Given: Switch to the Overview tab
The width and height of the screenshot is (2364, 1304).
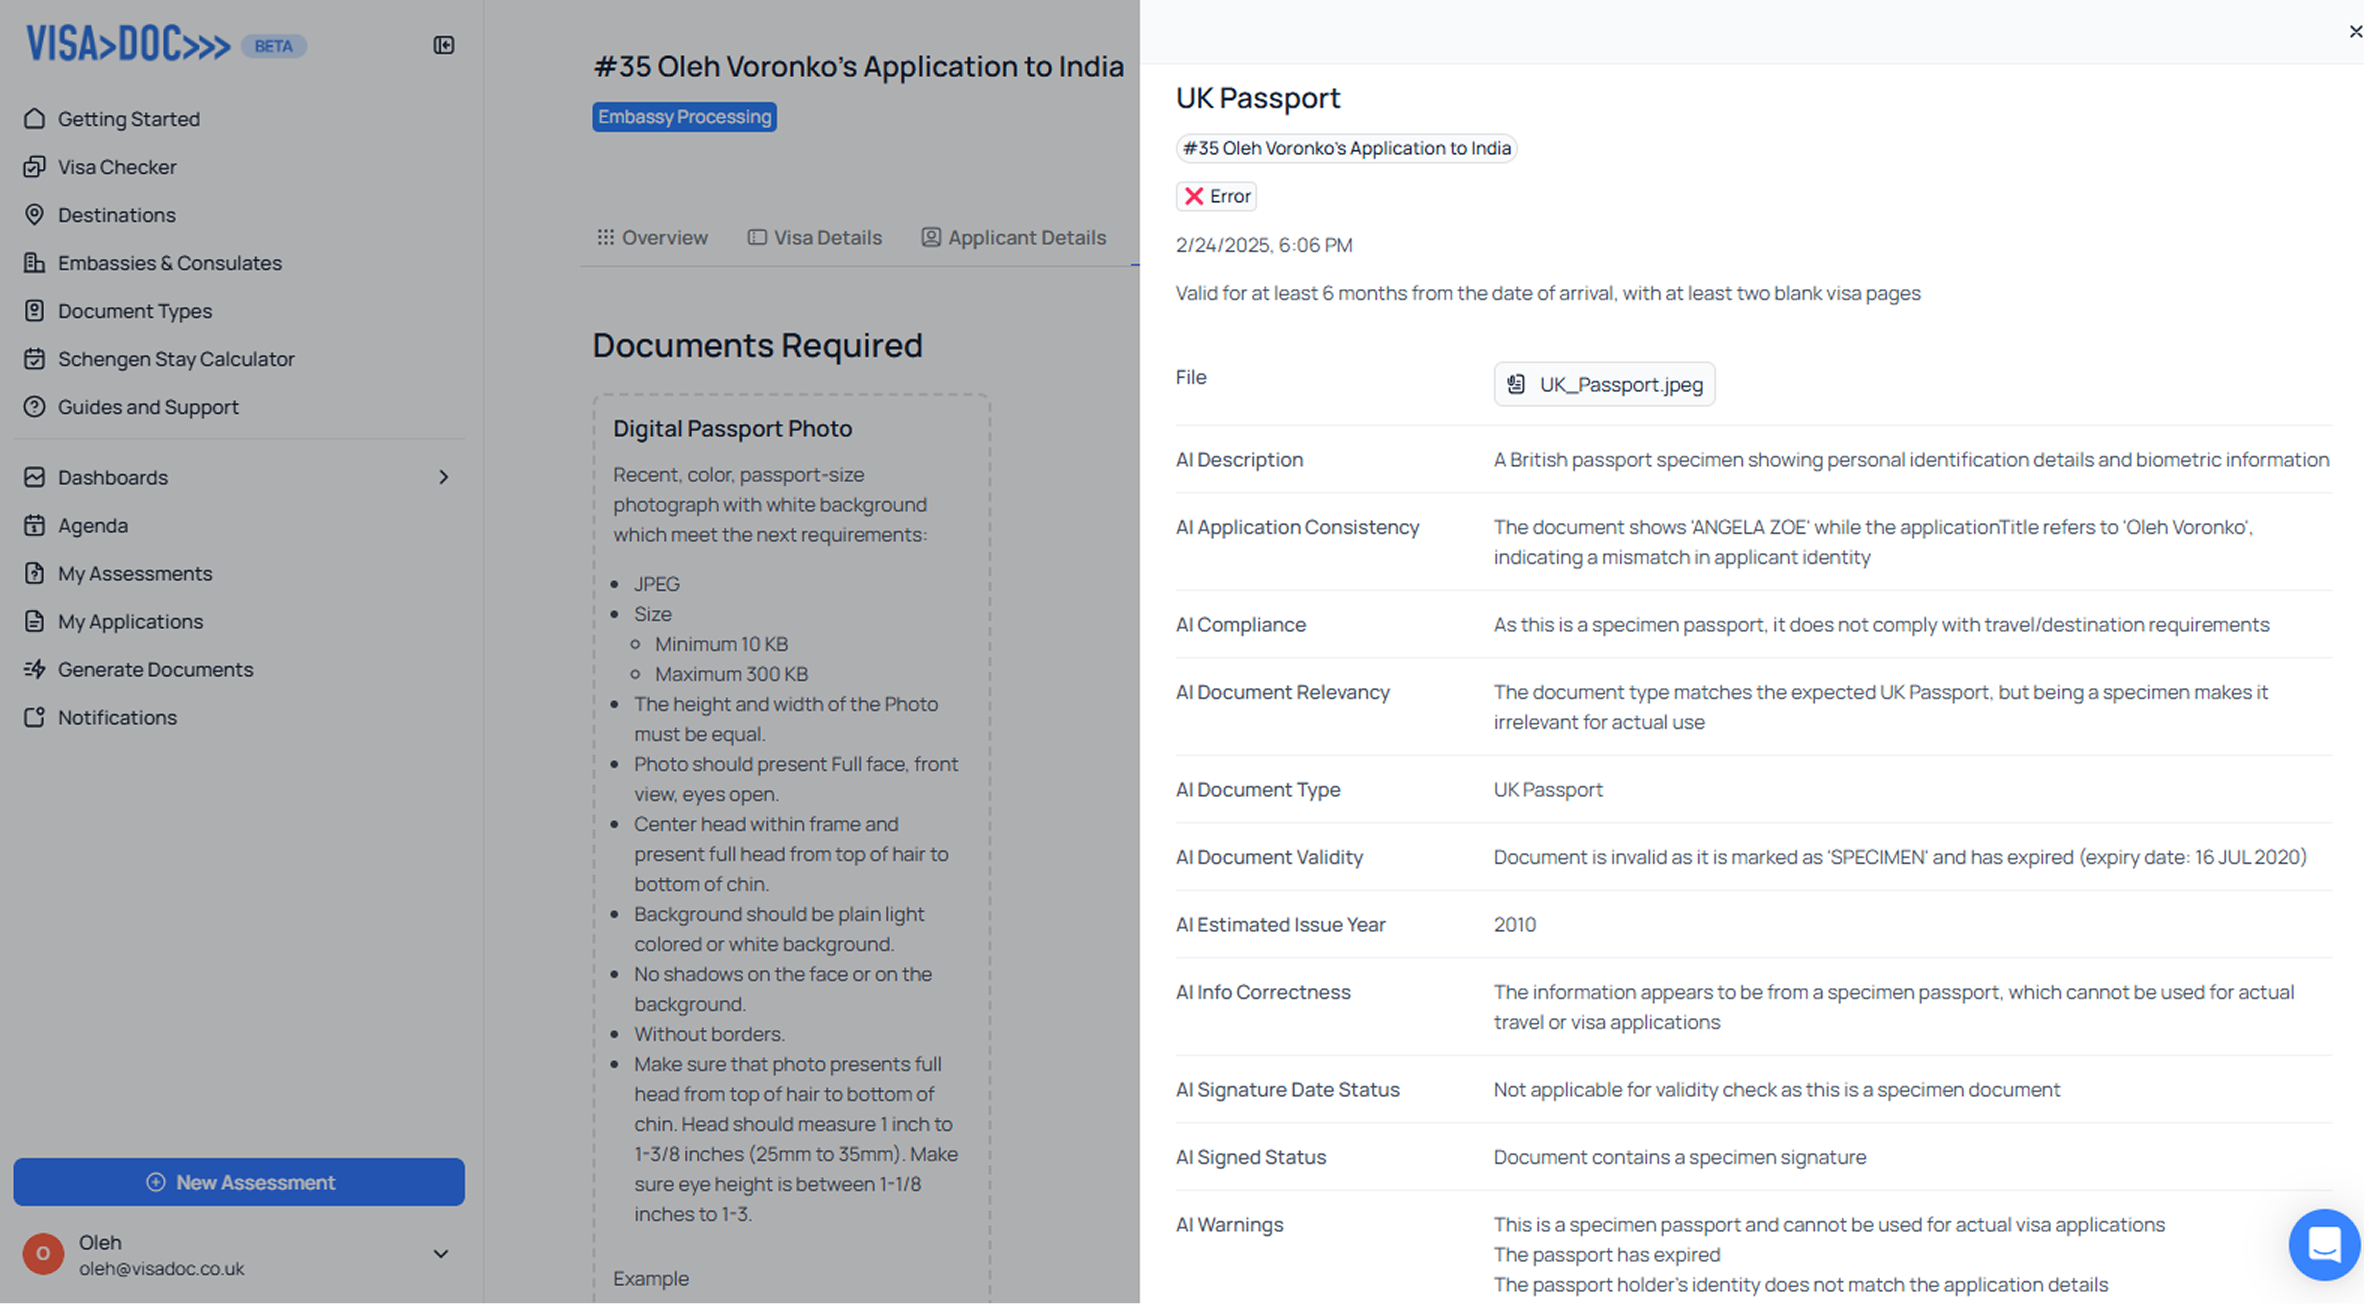Looking at the screenshot, I should click(653, 238).
